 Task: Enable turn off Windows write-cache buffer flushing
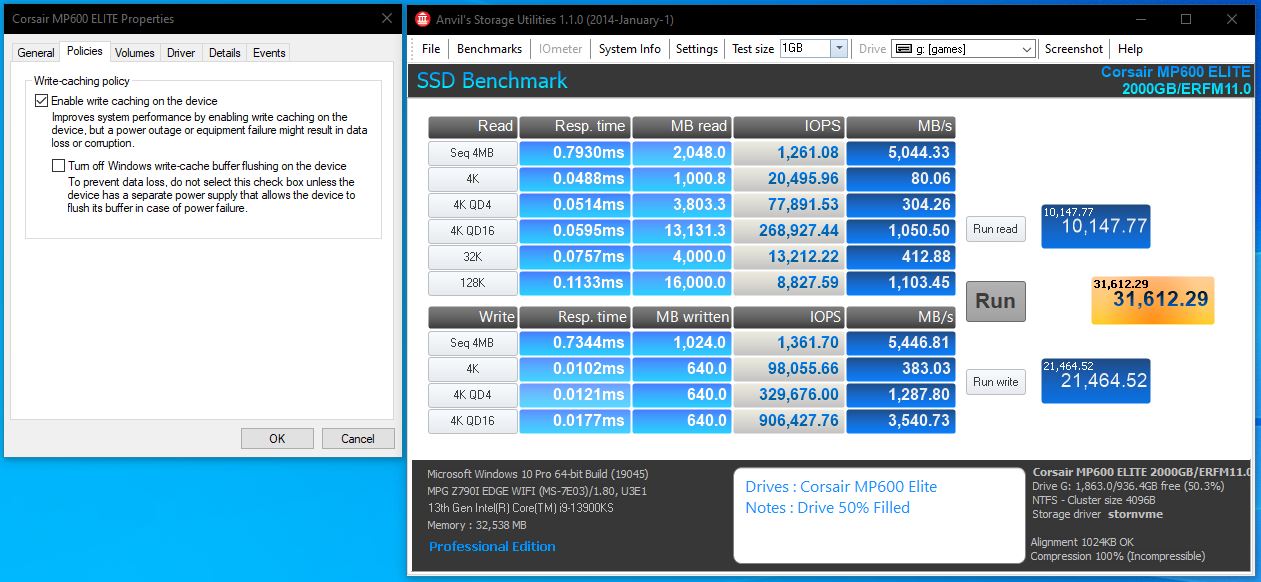pos(58,166)
